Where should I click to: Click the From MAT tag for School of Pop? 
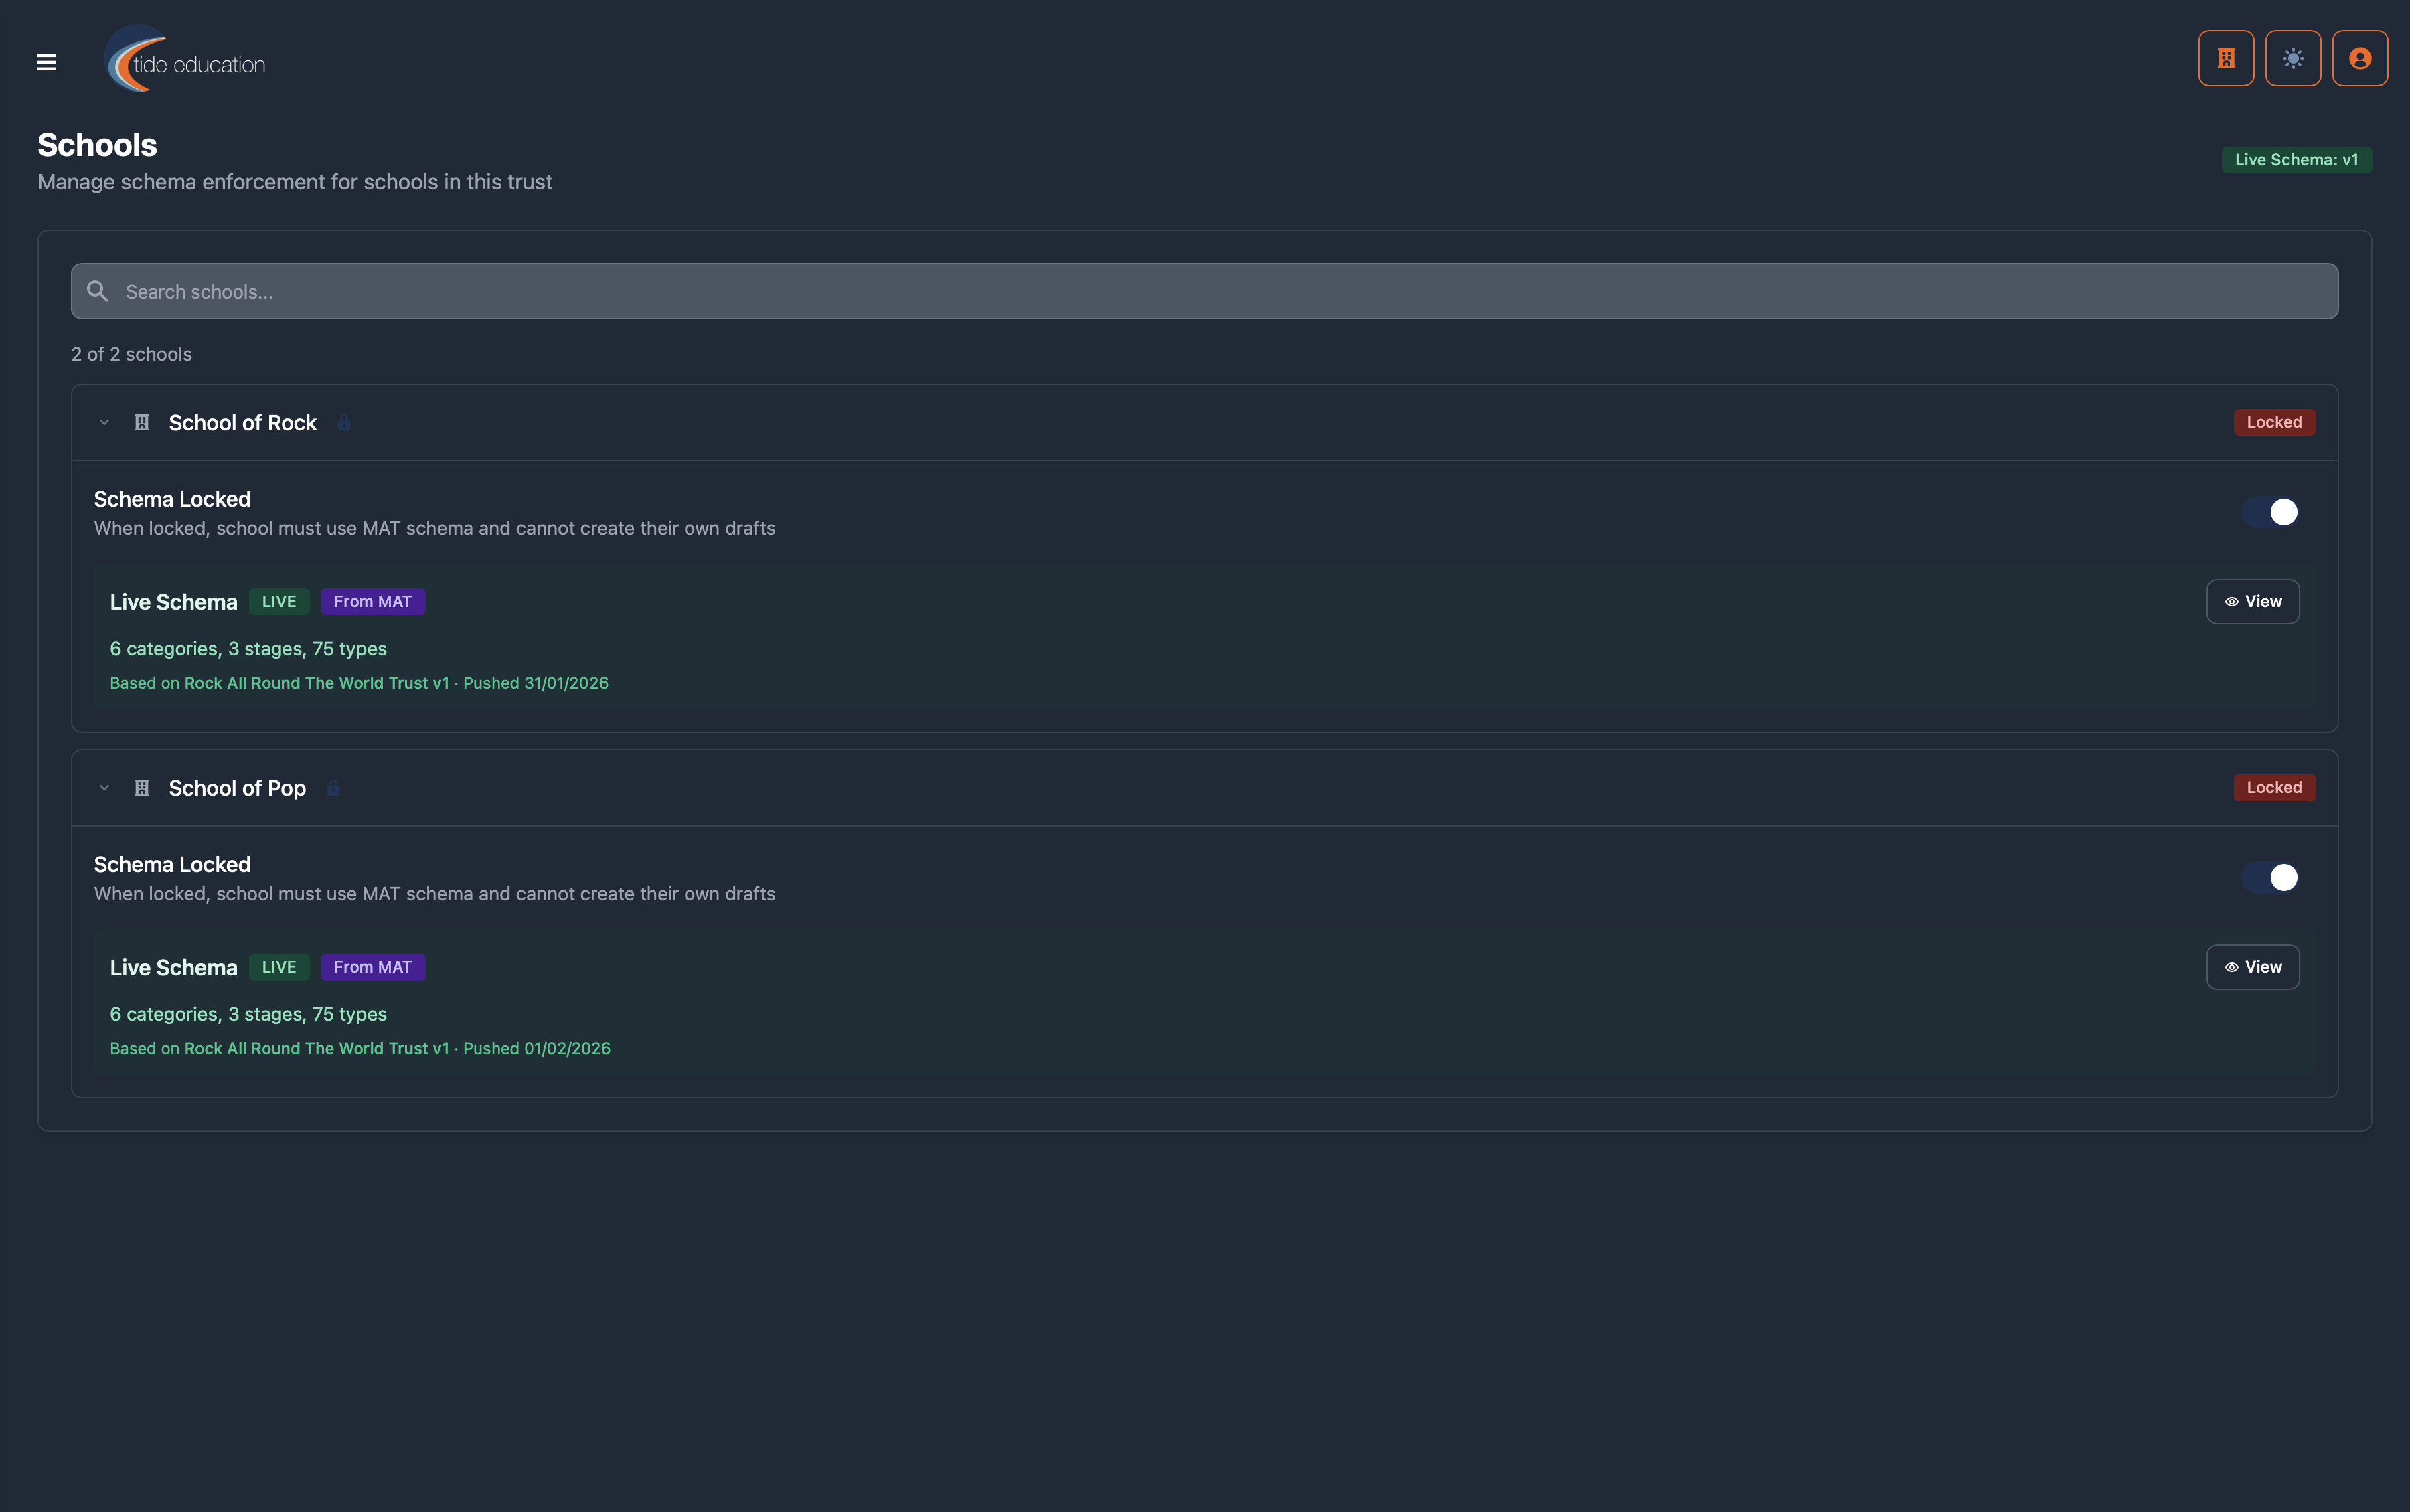coord(373,967)
